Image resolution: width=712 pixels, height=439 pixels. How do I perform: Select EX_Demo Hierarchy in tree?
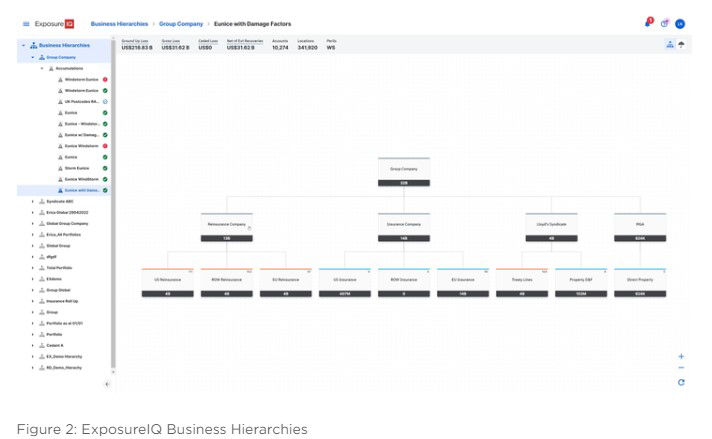(x=64, y=356)
